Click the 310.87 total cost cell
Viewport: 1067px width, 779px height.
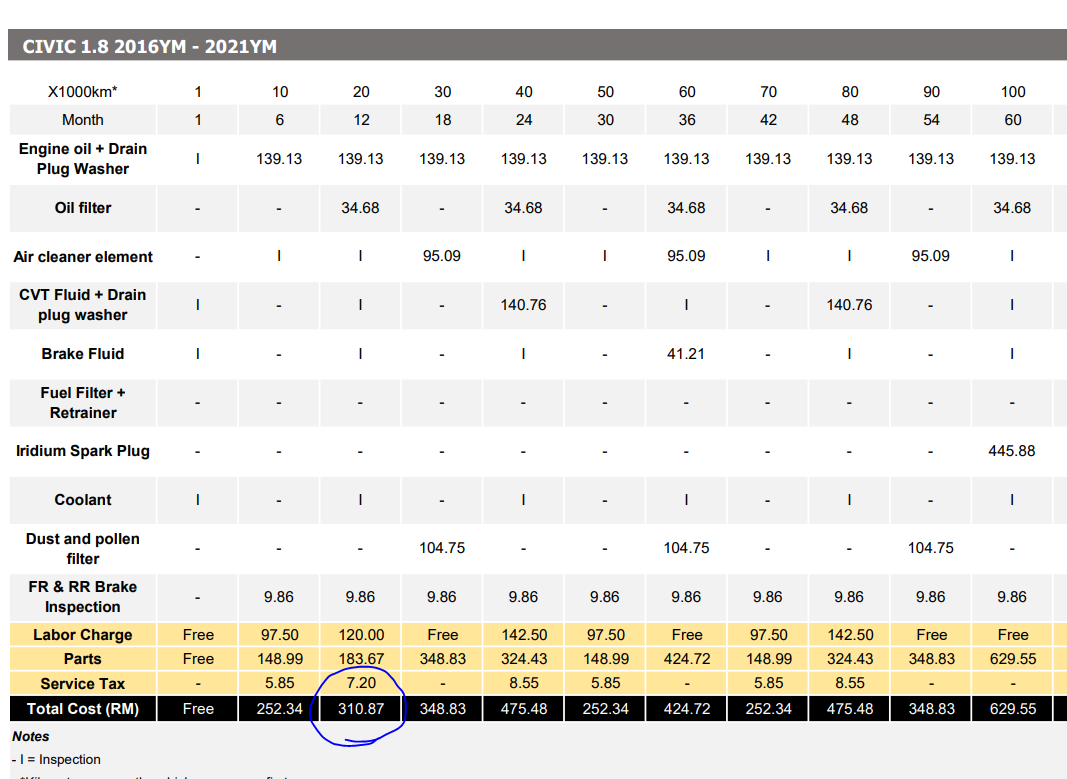(x=361, y=709)
